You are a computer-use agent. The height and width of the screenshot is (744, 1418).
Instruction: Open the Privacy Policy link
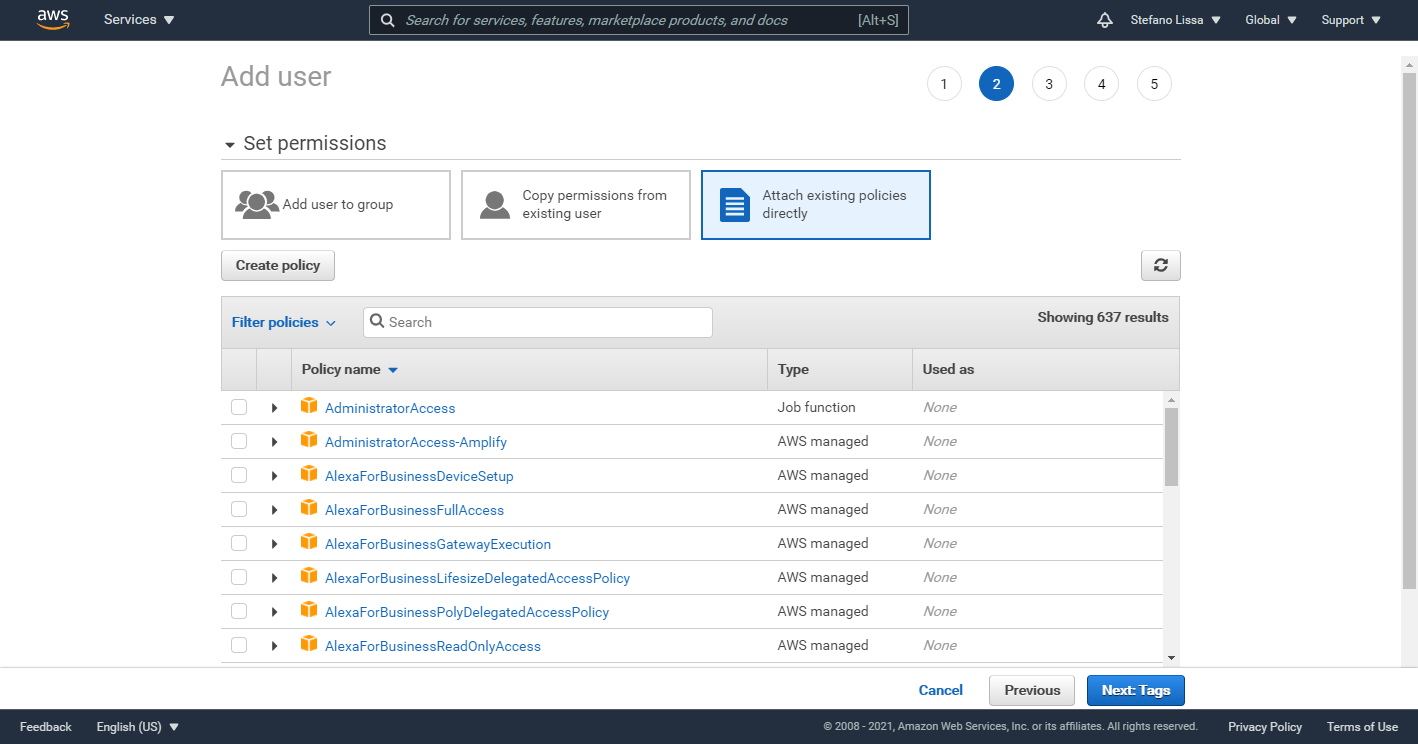click(1265, 727)
